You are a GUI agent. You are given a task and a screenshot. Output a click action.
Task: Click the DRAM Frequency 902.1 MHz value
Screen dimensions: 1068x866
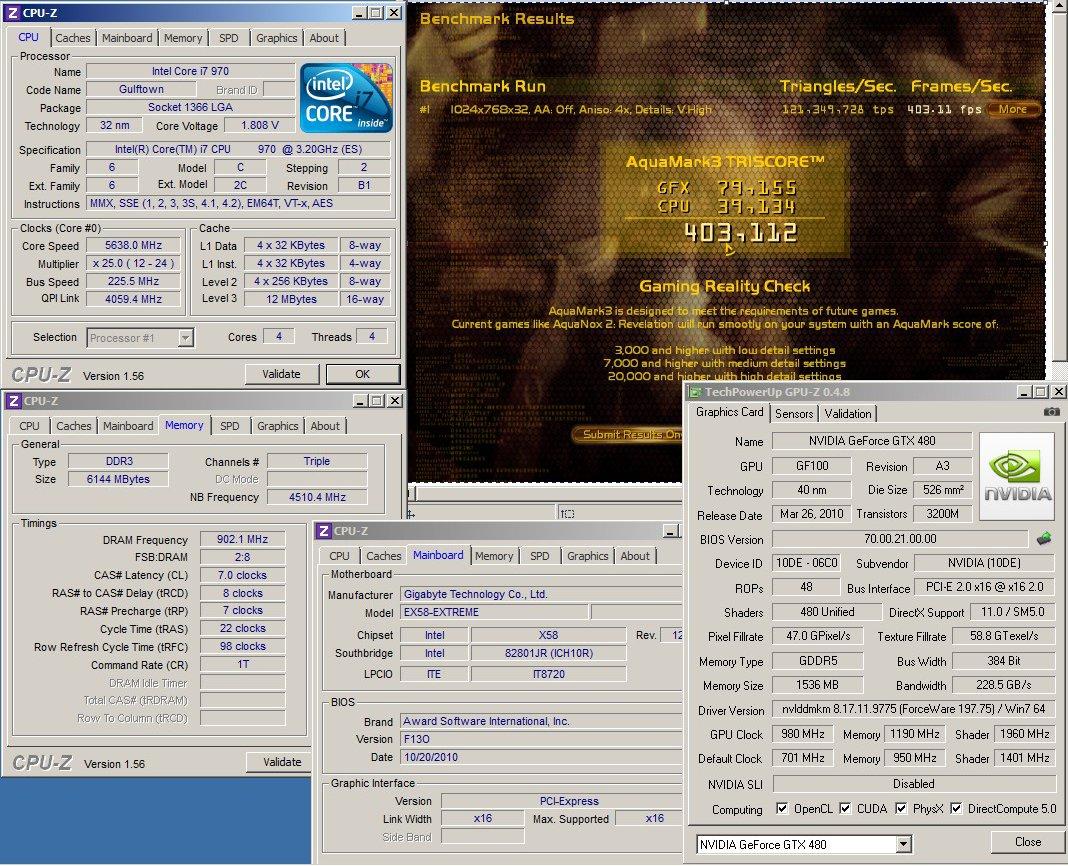click(x=242, y=539)
